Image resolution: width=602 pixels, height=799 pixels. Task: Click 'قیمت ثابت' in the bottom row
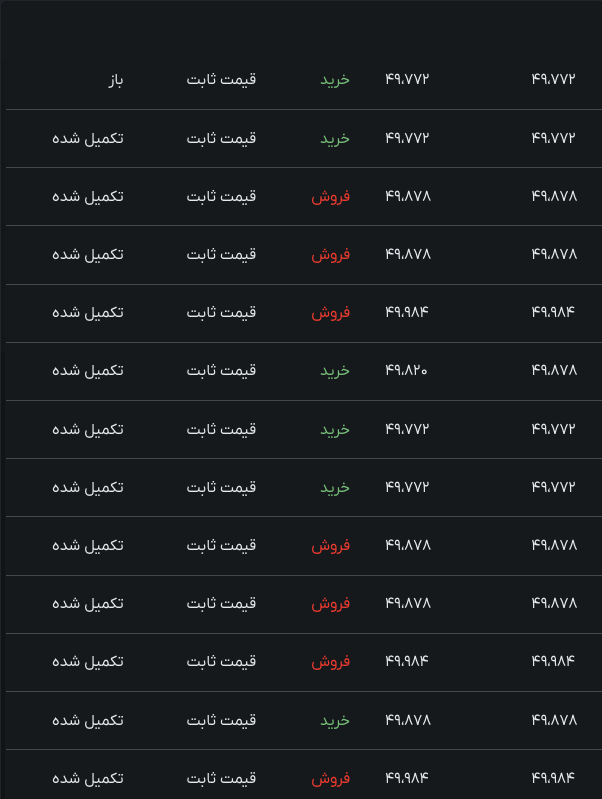221,778
